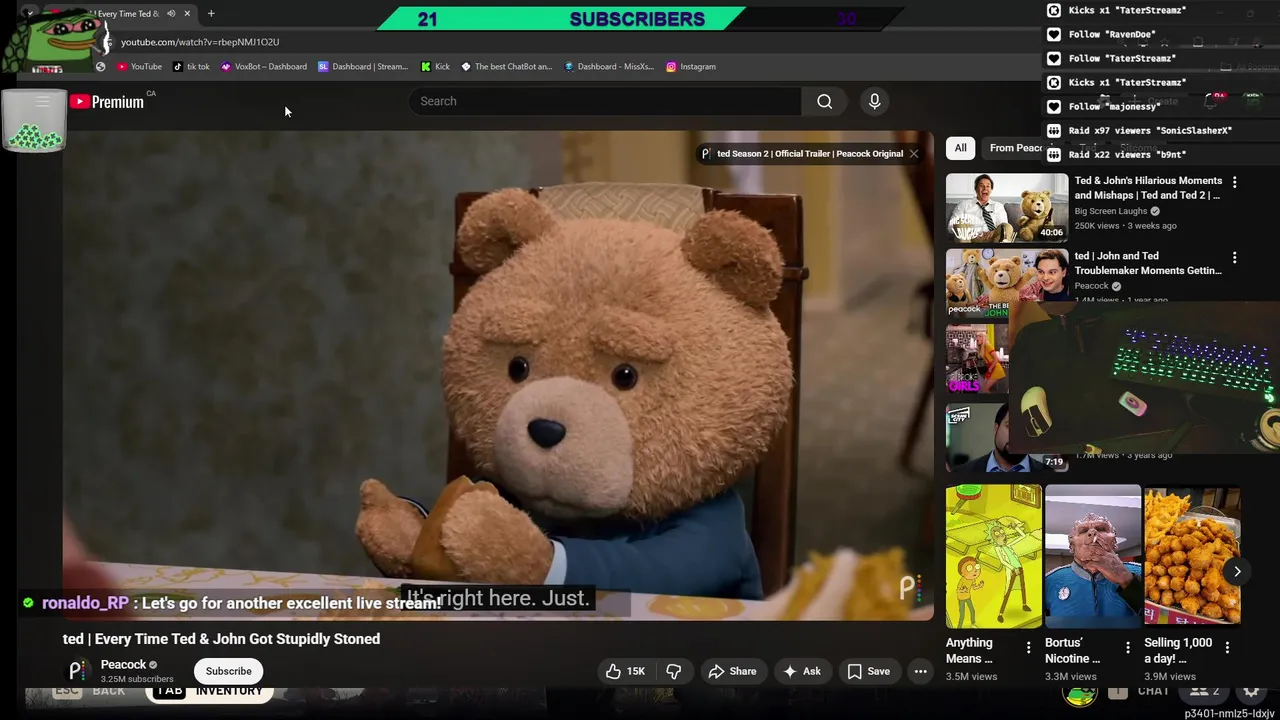Open the Dashboard | Stream... bookmark
Image resolution: width=1280 pixels, height=720 pixels.
[x=363, y=66]
